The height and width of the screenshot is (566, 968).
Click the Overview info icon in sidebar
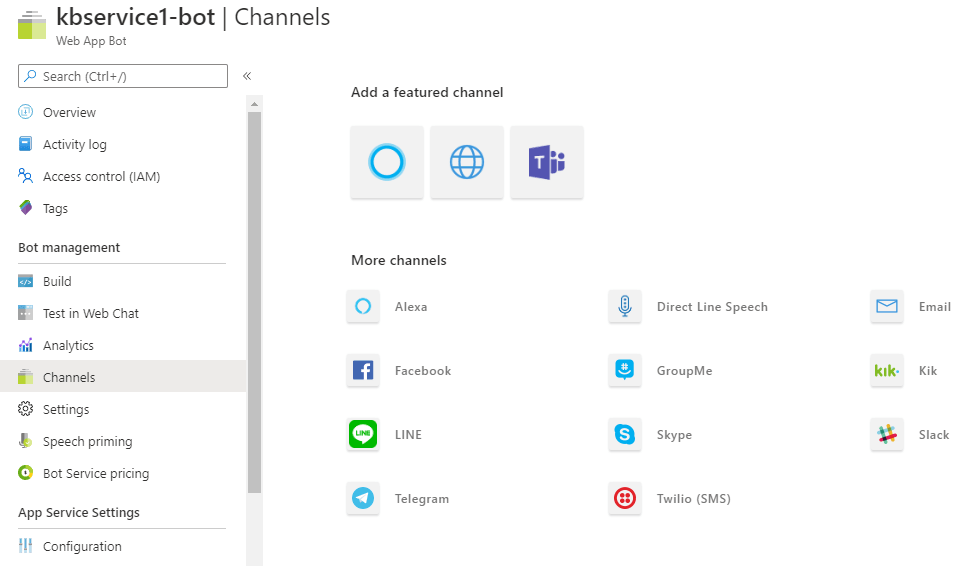coord(25,112)
